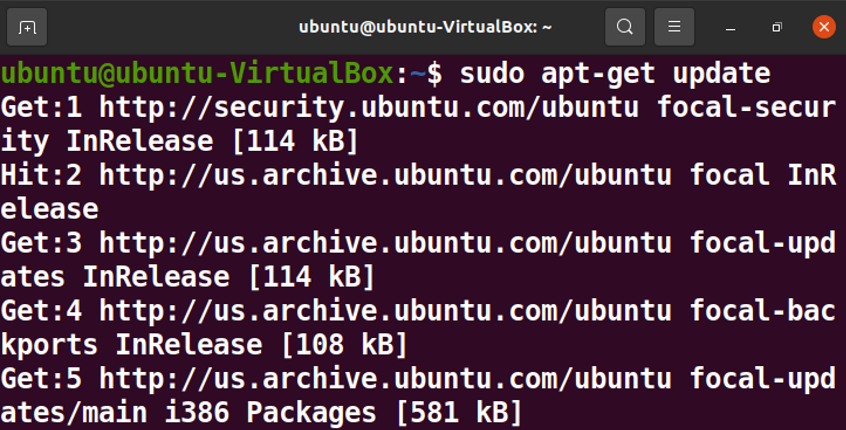Viewport: 846px width, 430px height.
Task: Click the archive URL on the Hit:2 line
Action: tap(385, 176)
